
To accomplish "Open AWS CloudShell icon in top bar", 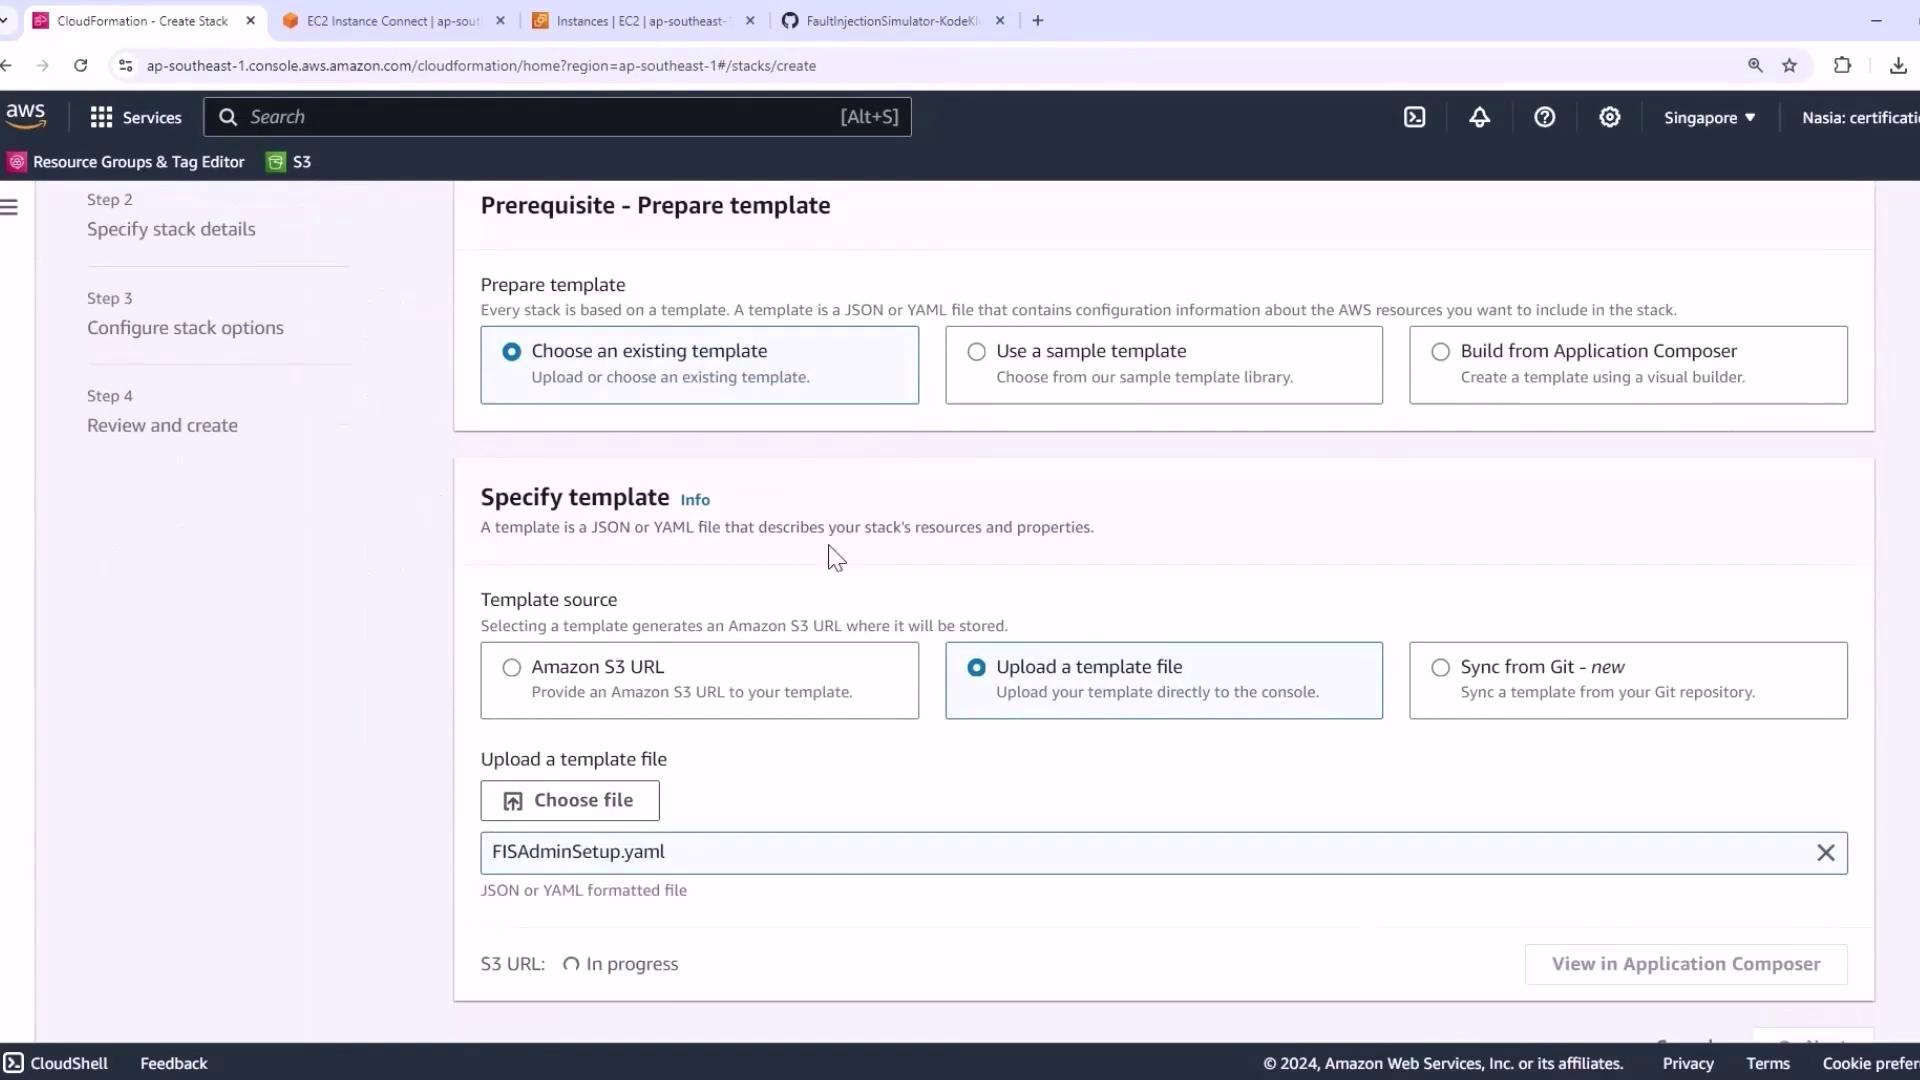I will tap(1414, 117).
